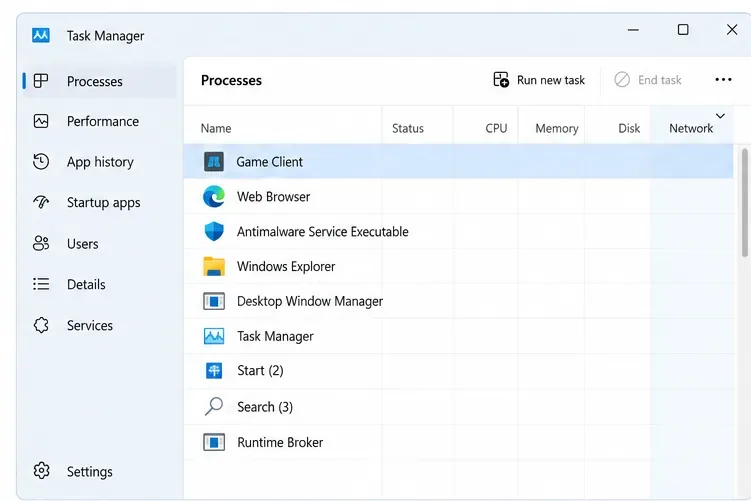Select Processes in the sidebar
This screenshot has height=501, width=751.
(94, 81)
